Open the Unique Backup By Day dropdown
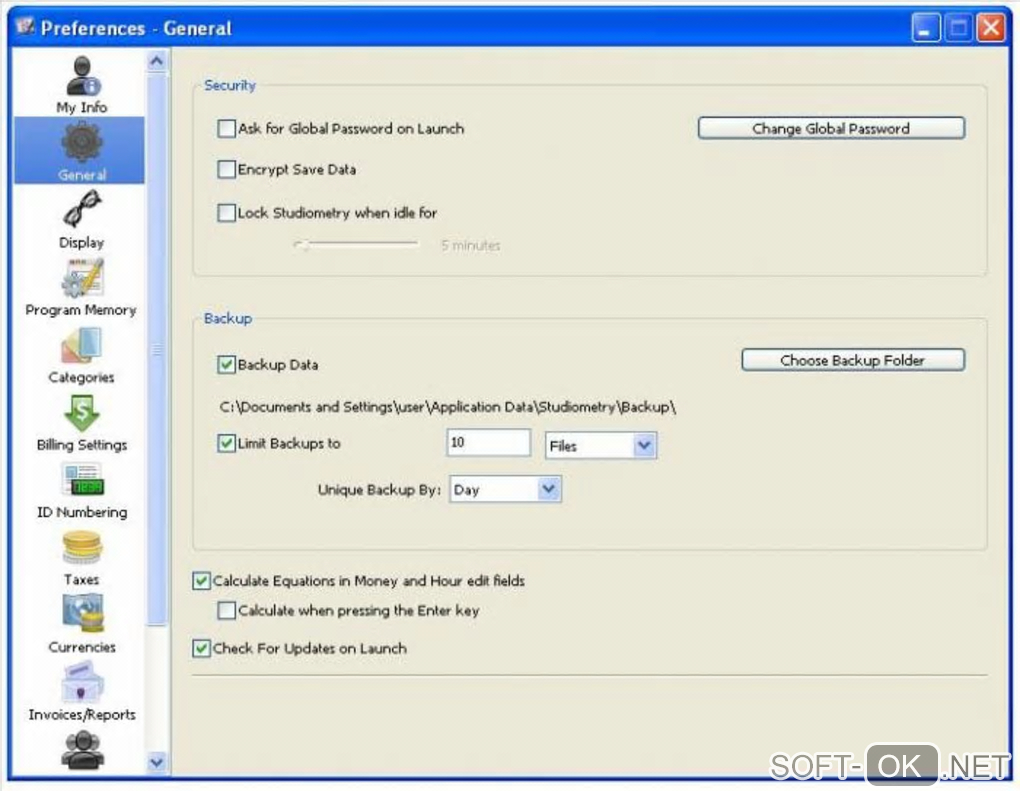1020x791 pixels. click(x=505, y=489)
